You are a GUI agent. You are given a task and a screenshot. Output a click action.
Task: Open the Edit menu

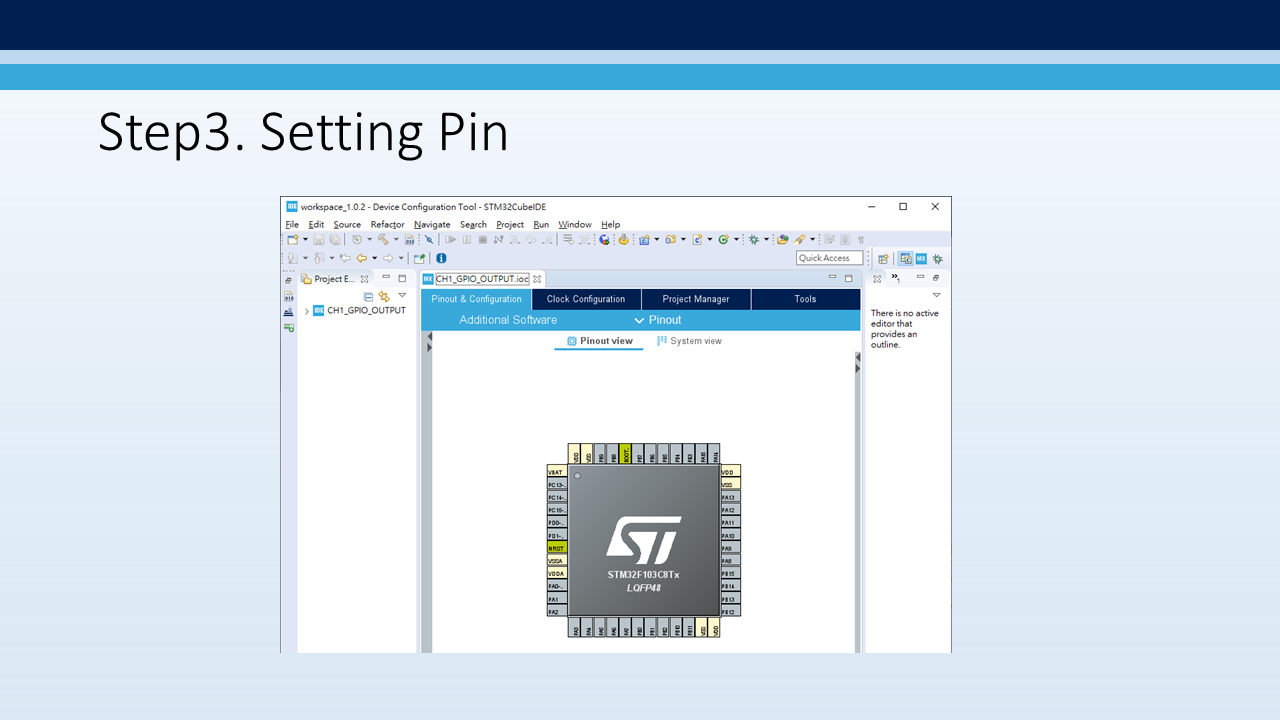[x=316, y=225]
